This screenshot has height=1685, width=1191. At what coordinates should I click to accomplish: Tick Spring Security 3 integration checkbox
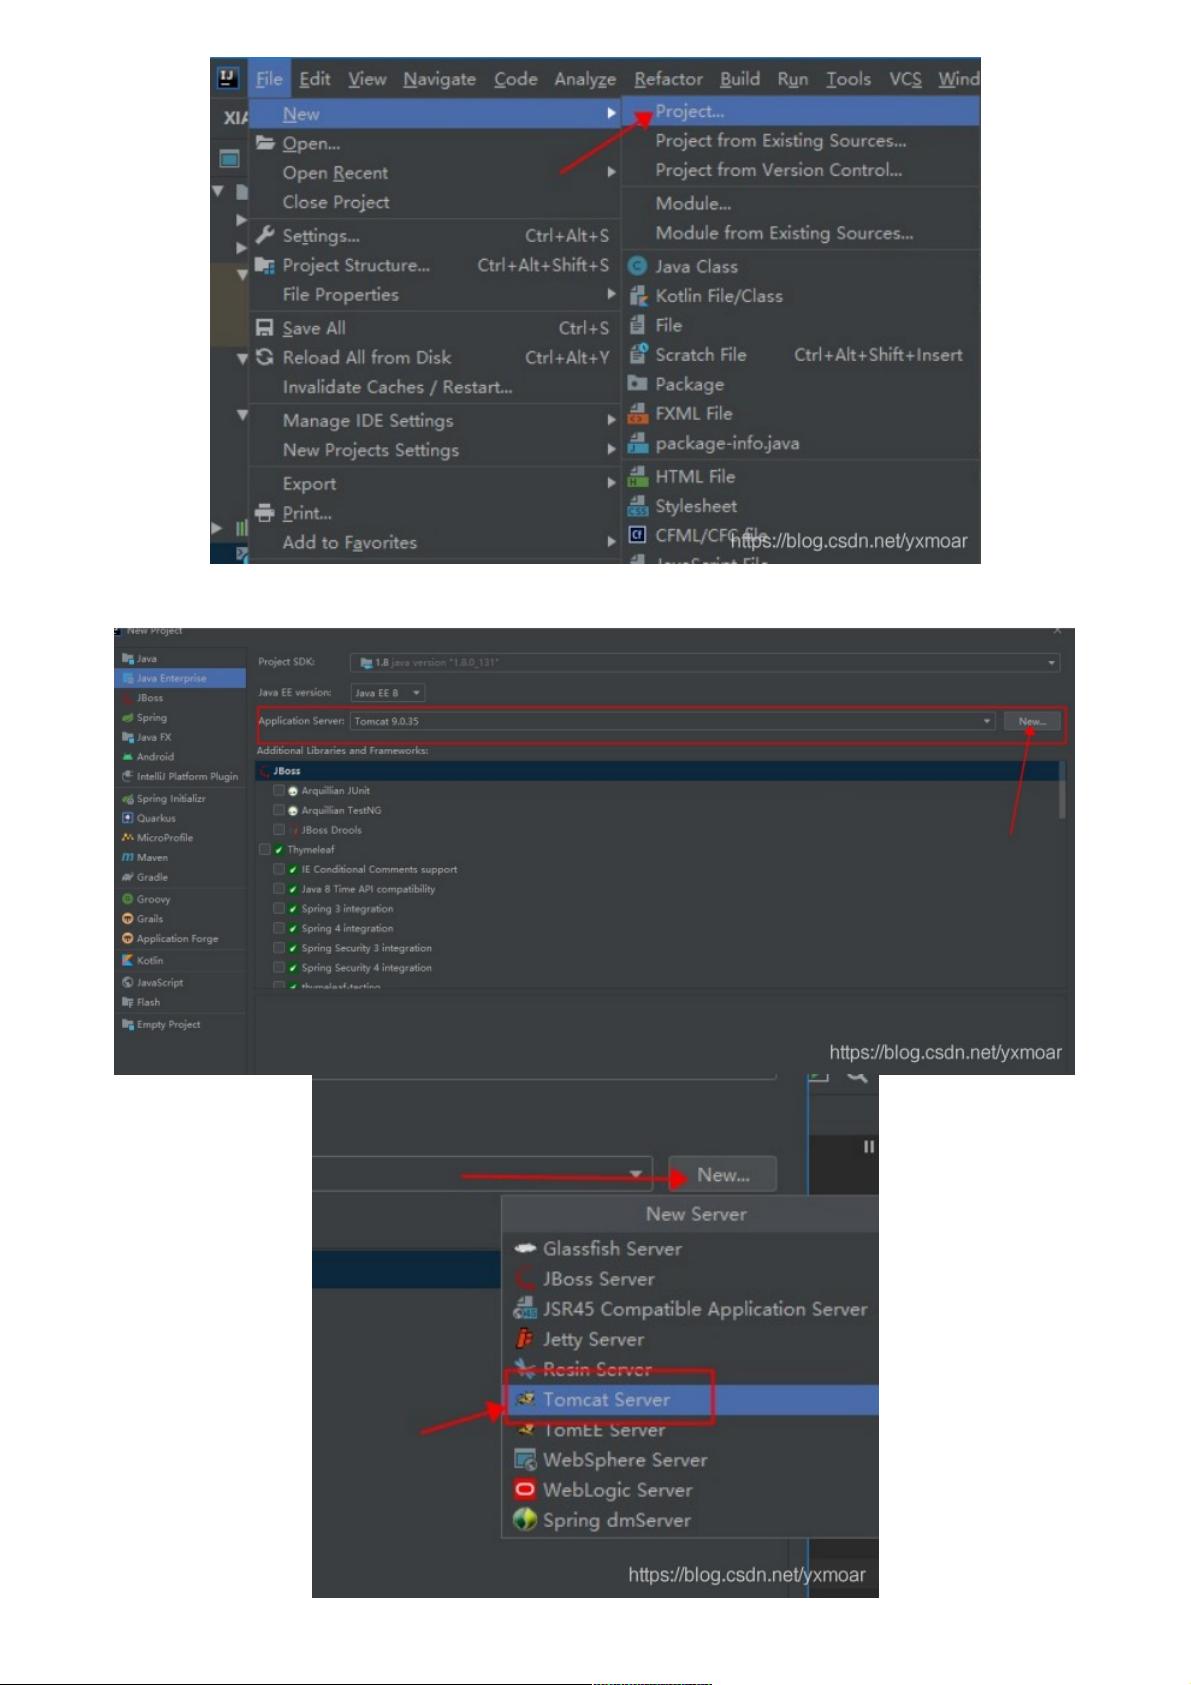tap(279, 948)
